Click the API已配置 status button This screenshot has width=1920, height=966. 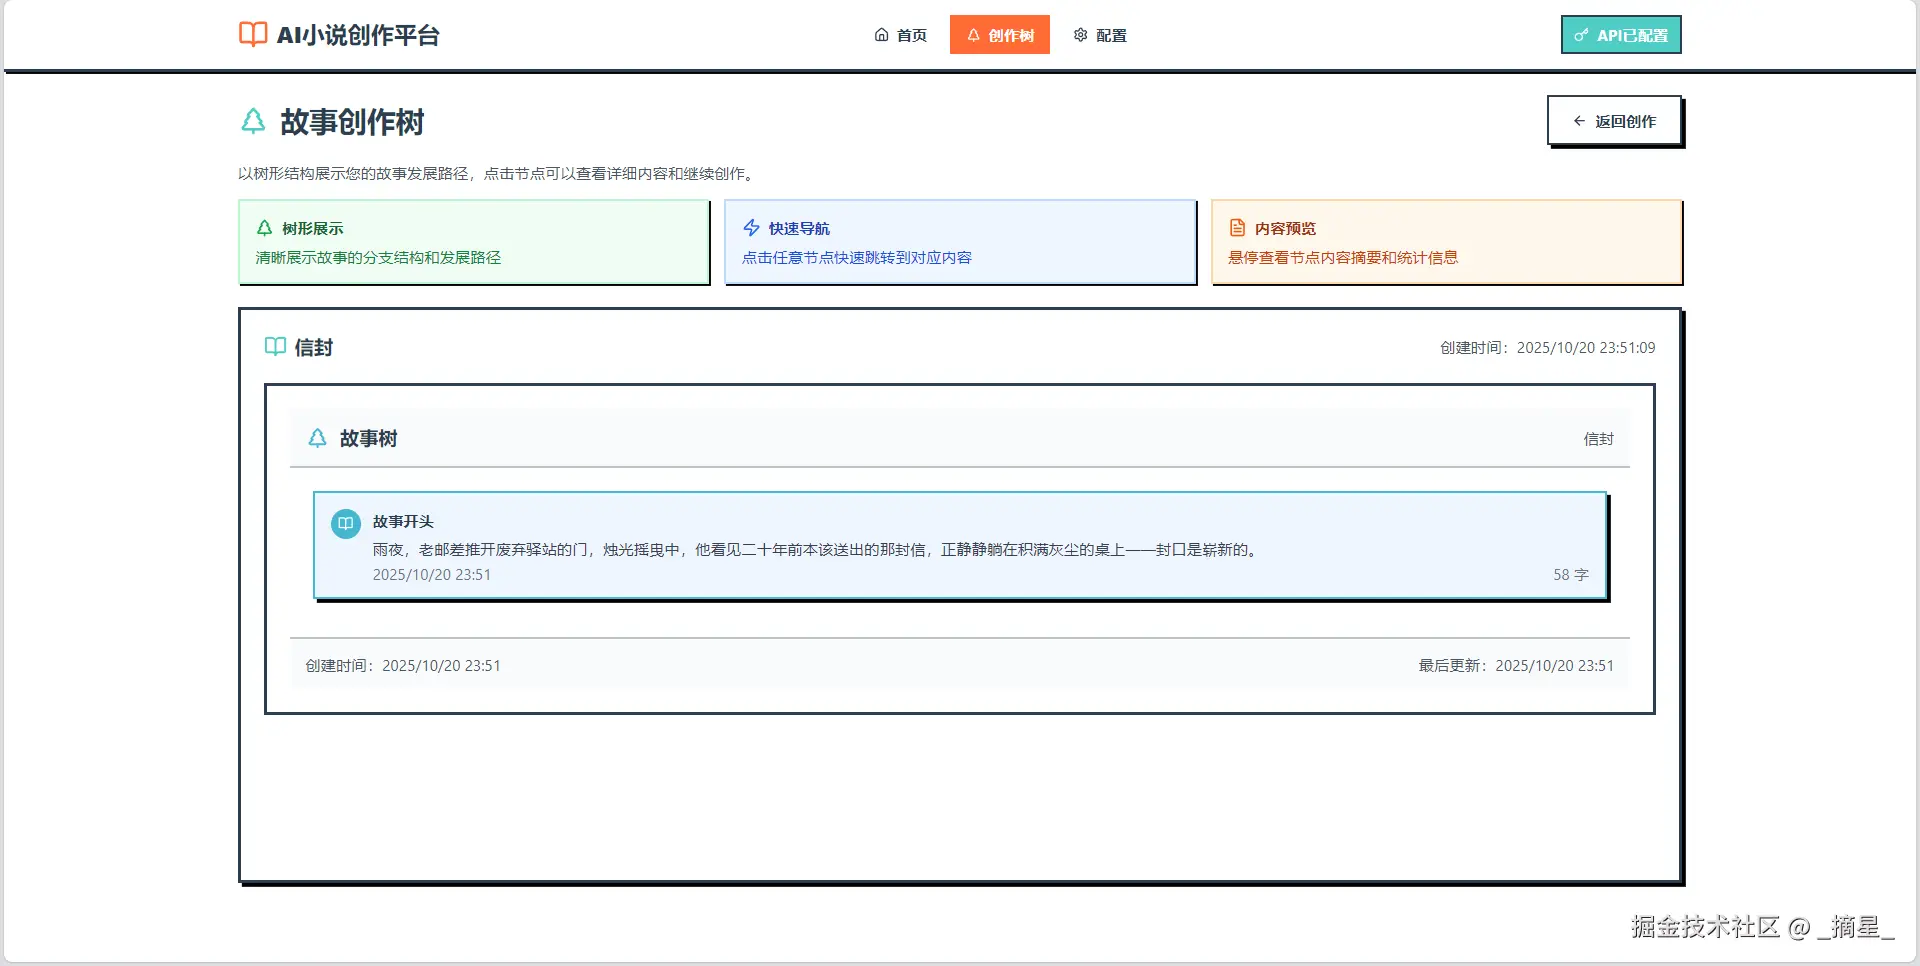(1621, 35)
